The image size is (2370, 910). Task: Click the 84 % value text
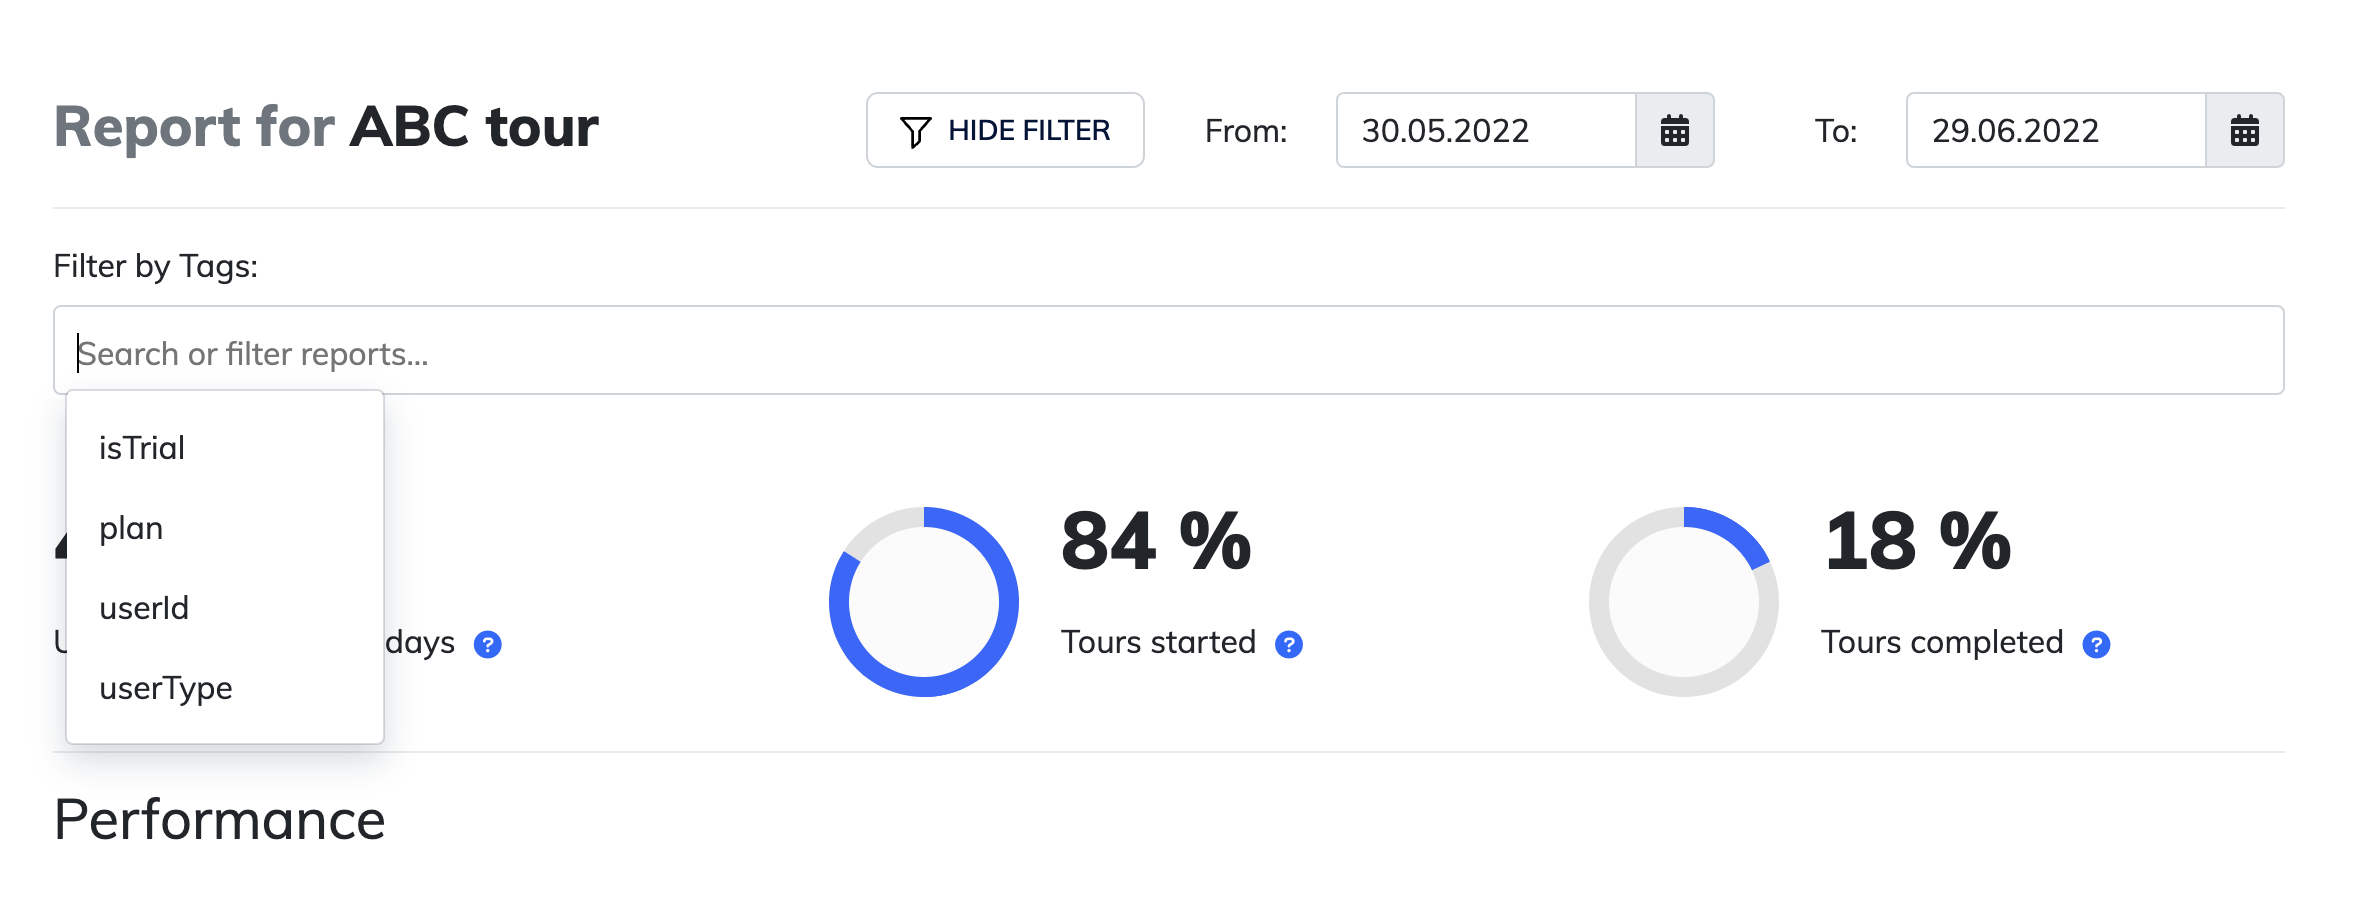1156,541
